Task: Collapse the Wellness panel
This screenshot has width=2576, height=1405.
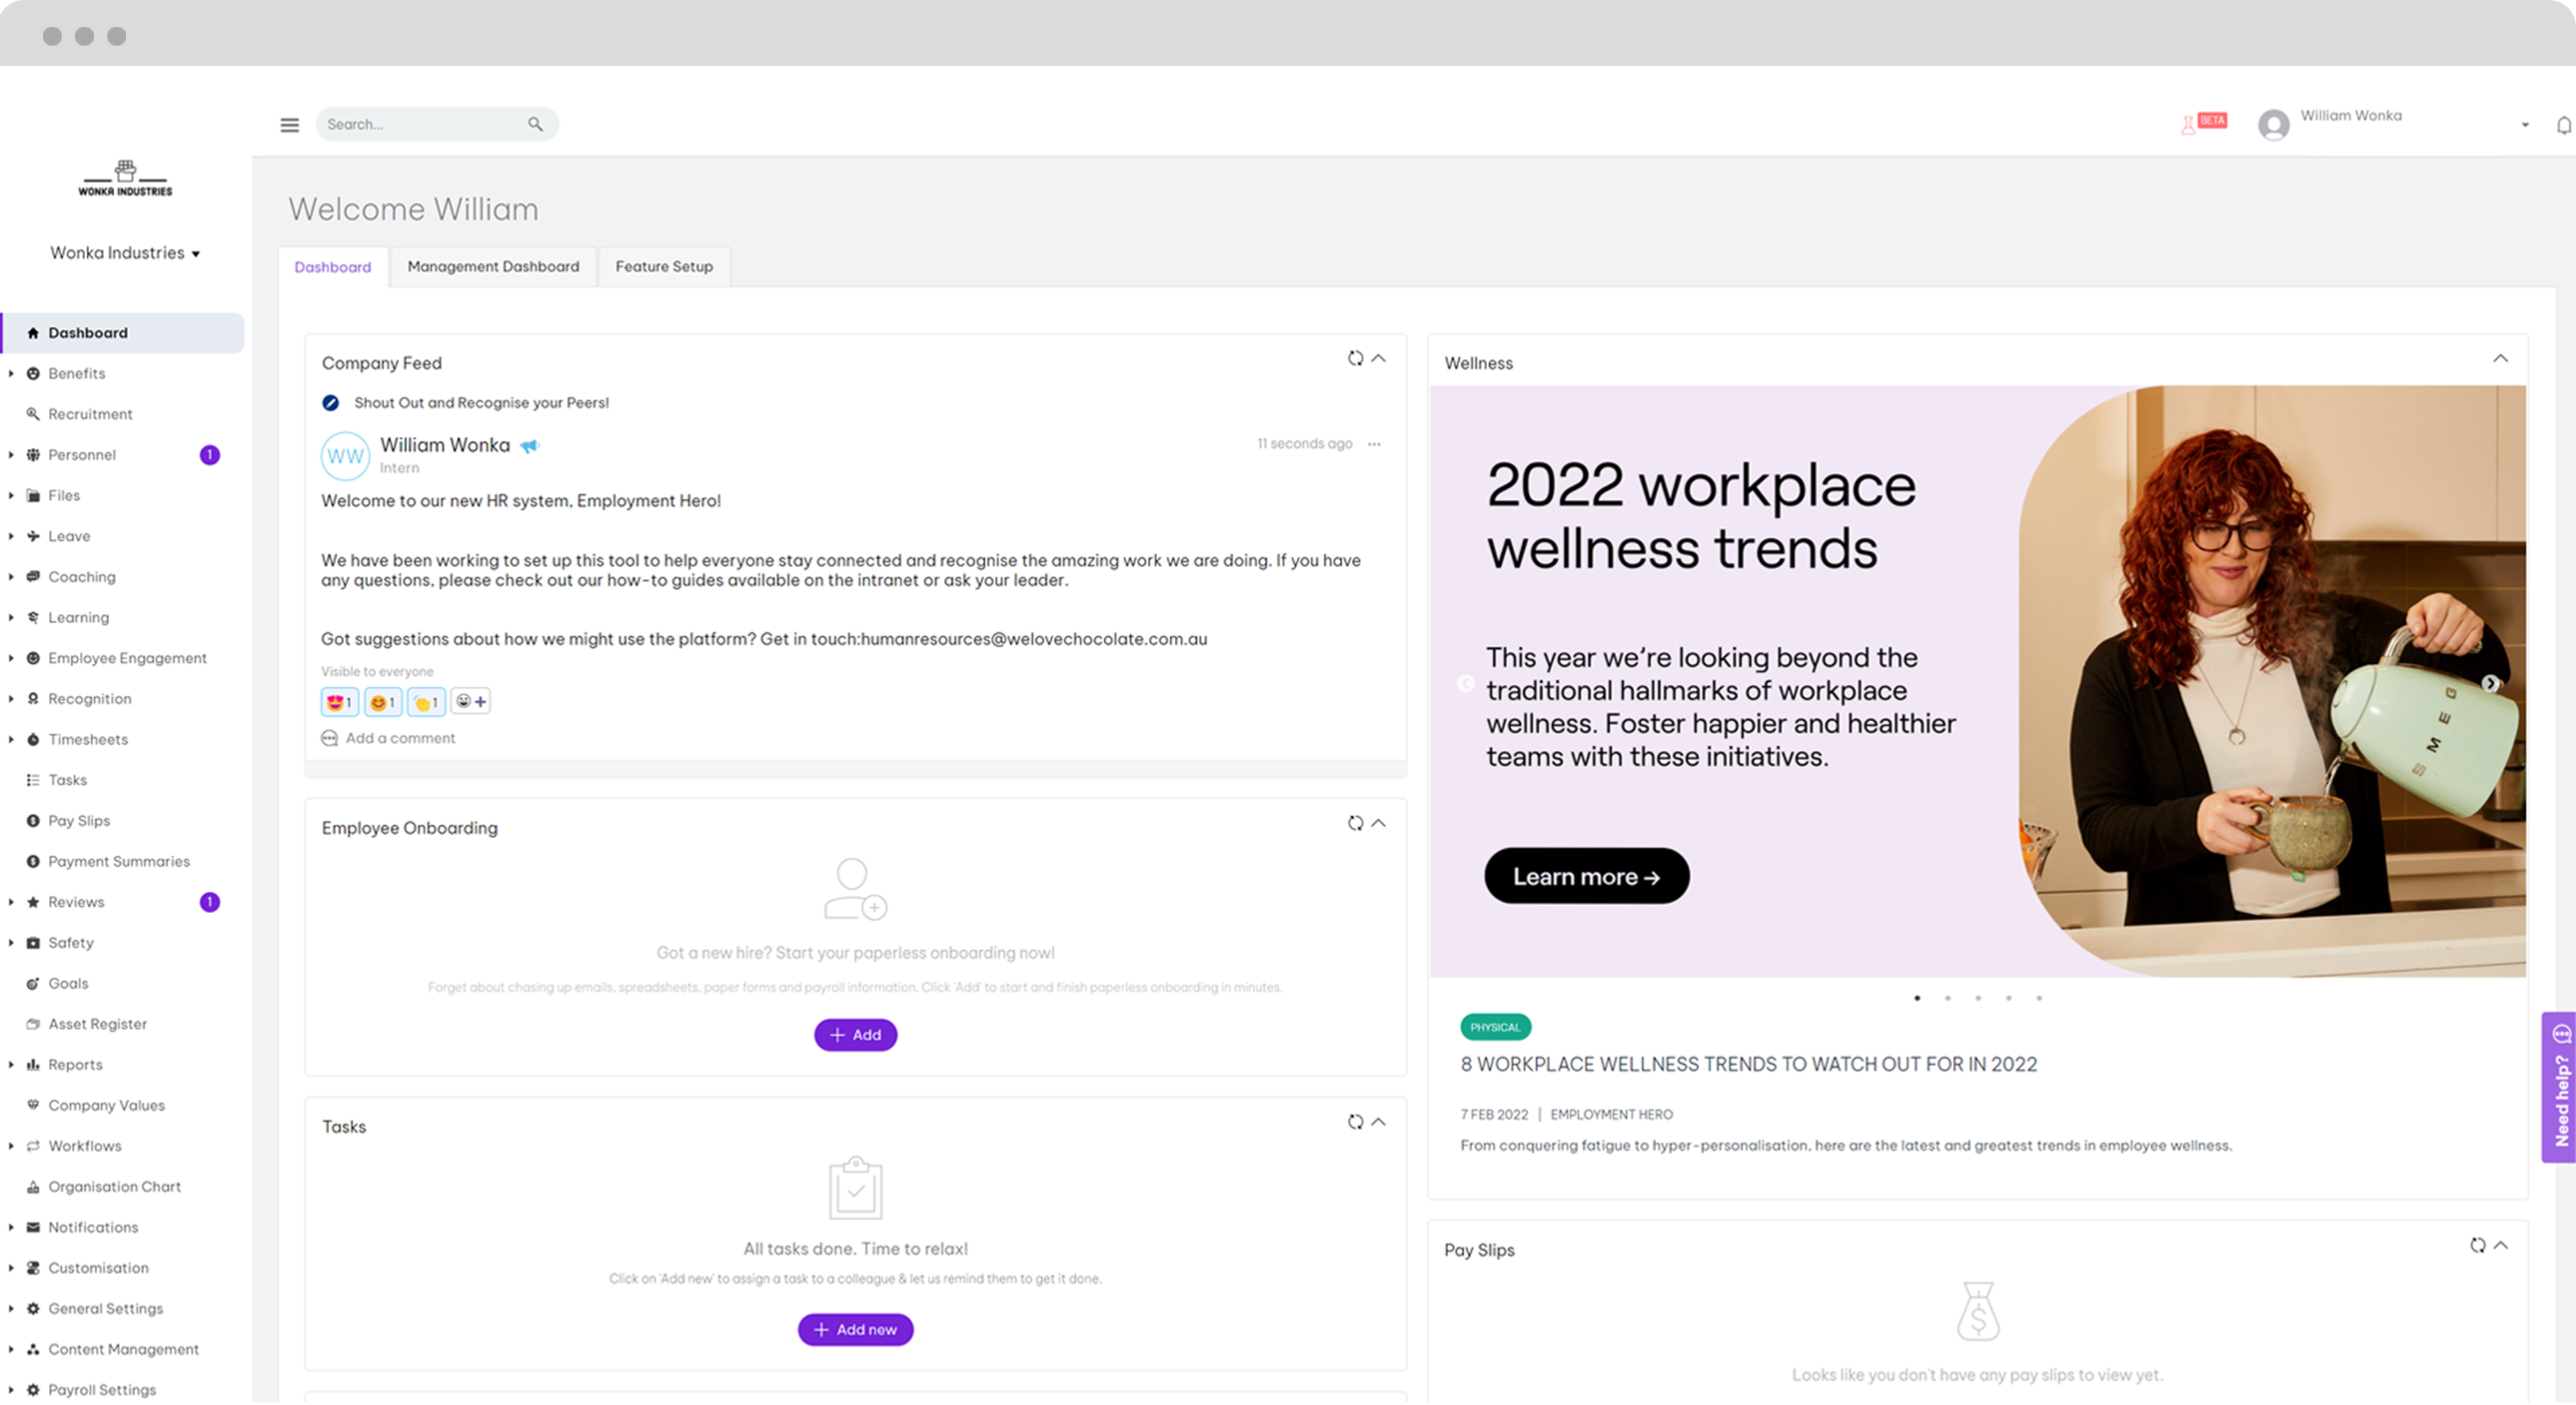Action: click(x=2500, y=358)
